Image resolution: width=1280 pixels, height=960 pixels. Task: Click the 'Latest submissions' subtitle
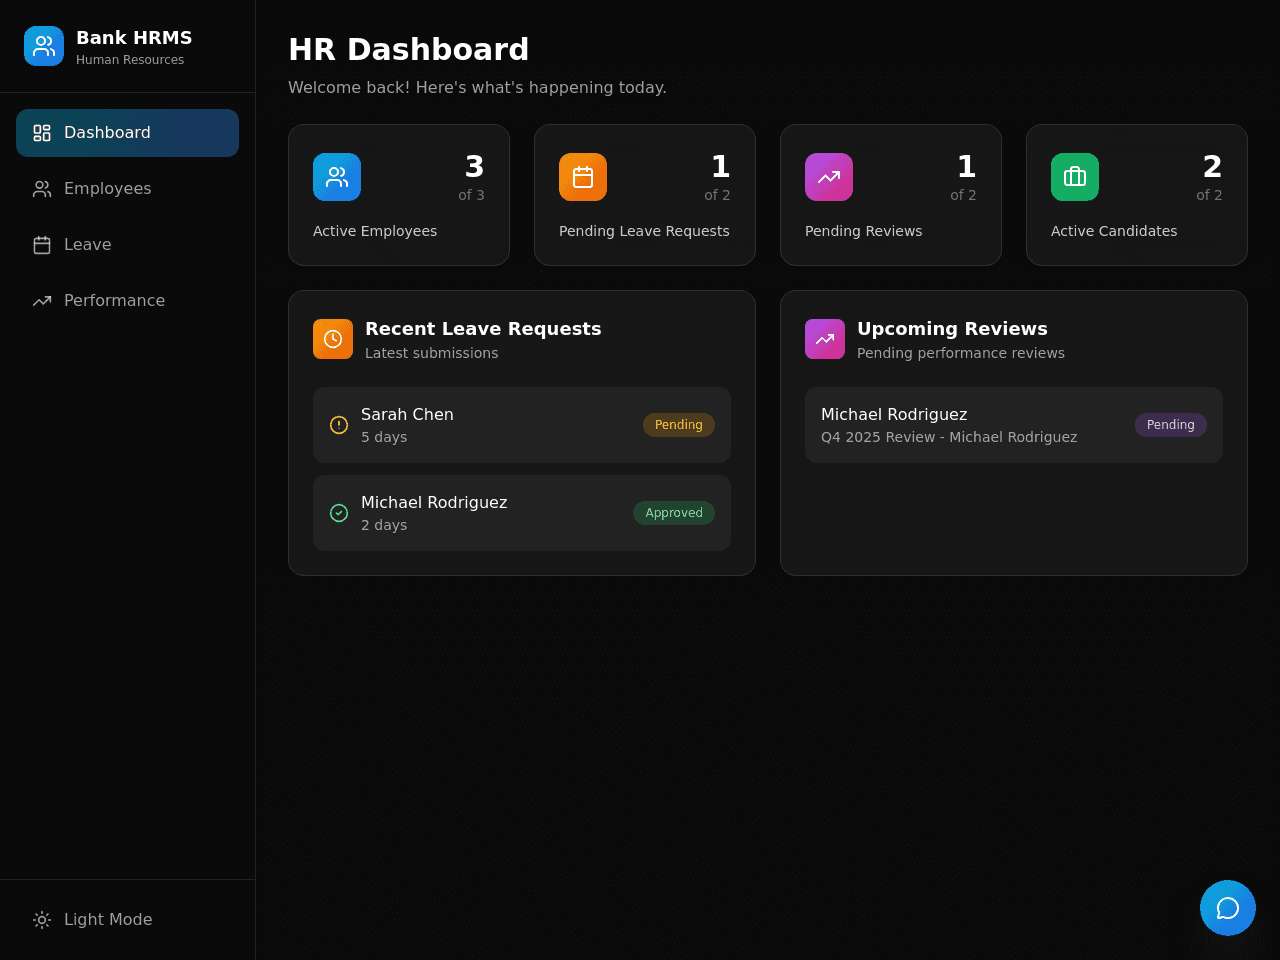(x=431, y=353)
